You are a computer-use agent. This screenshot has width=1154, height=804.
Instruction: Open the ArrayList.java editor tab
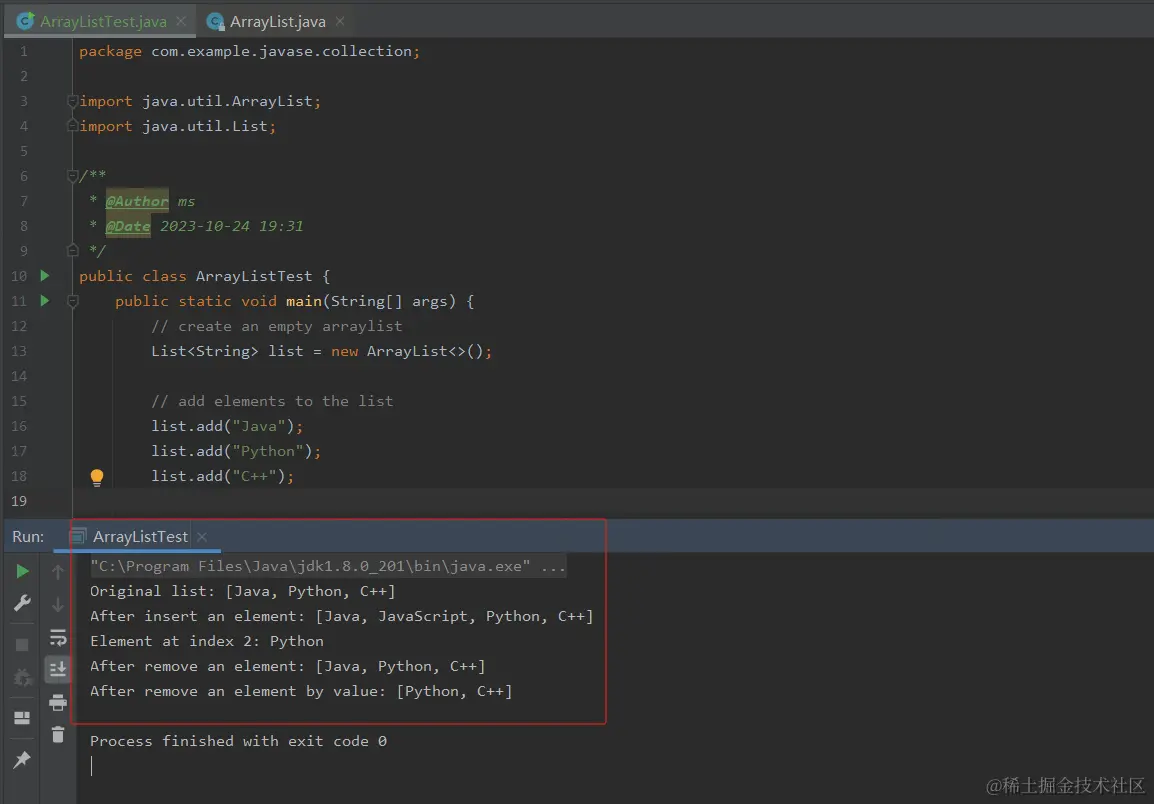277,21
